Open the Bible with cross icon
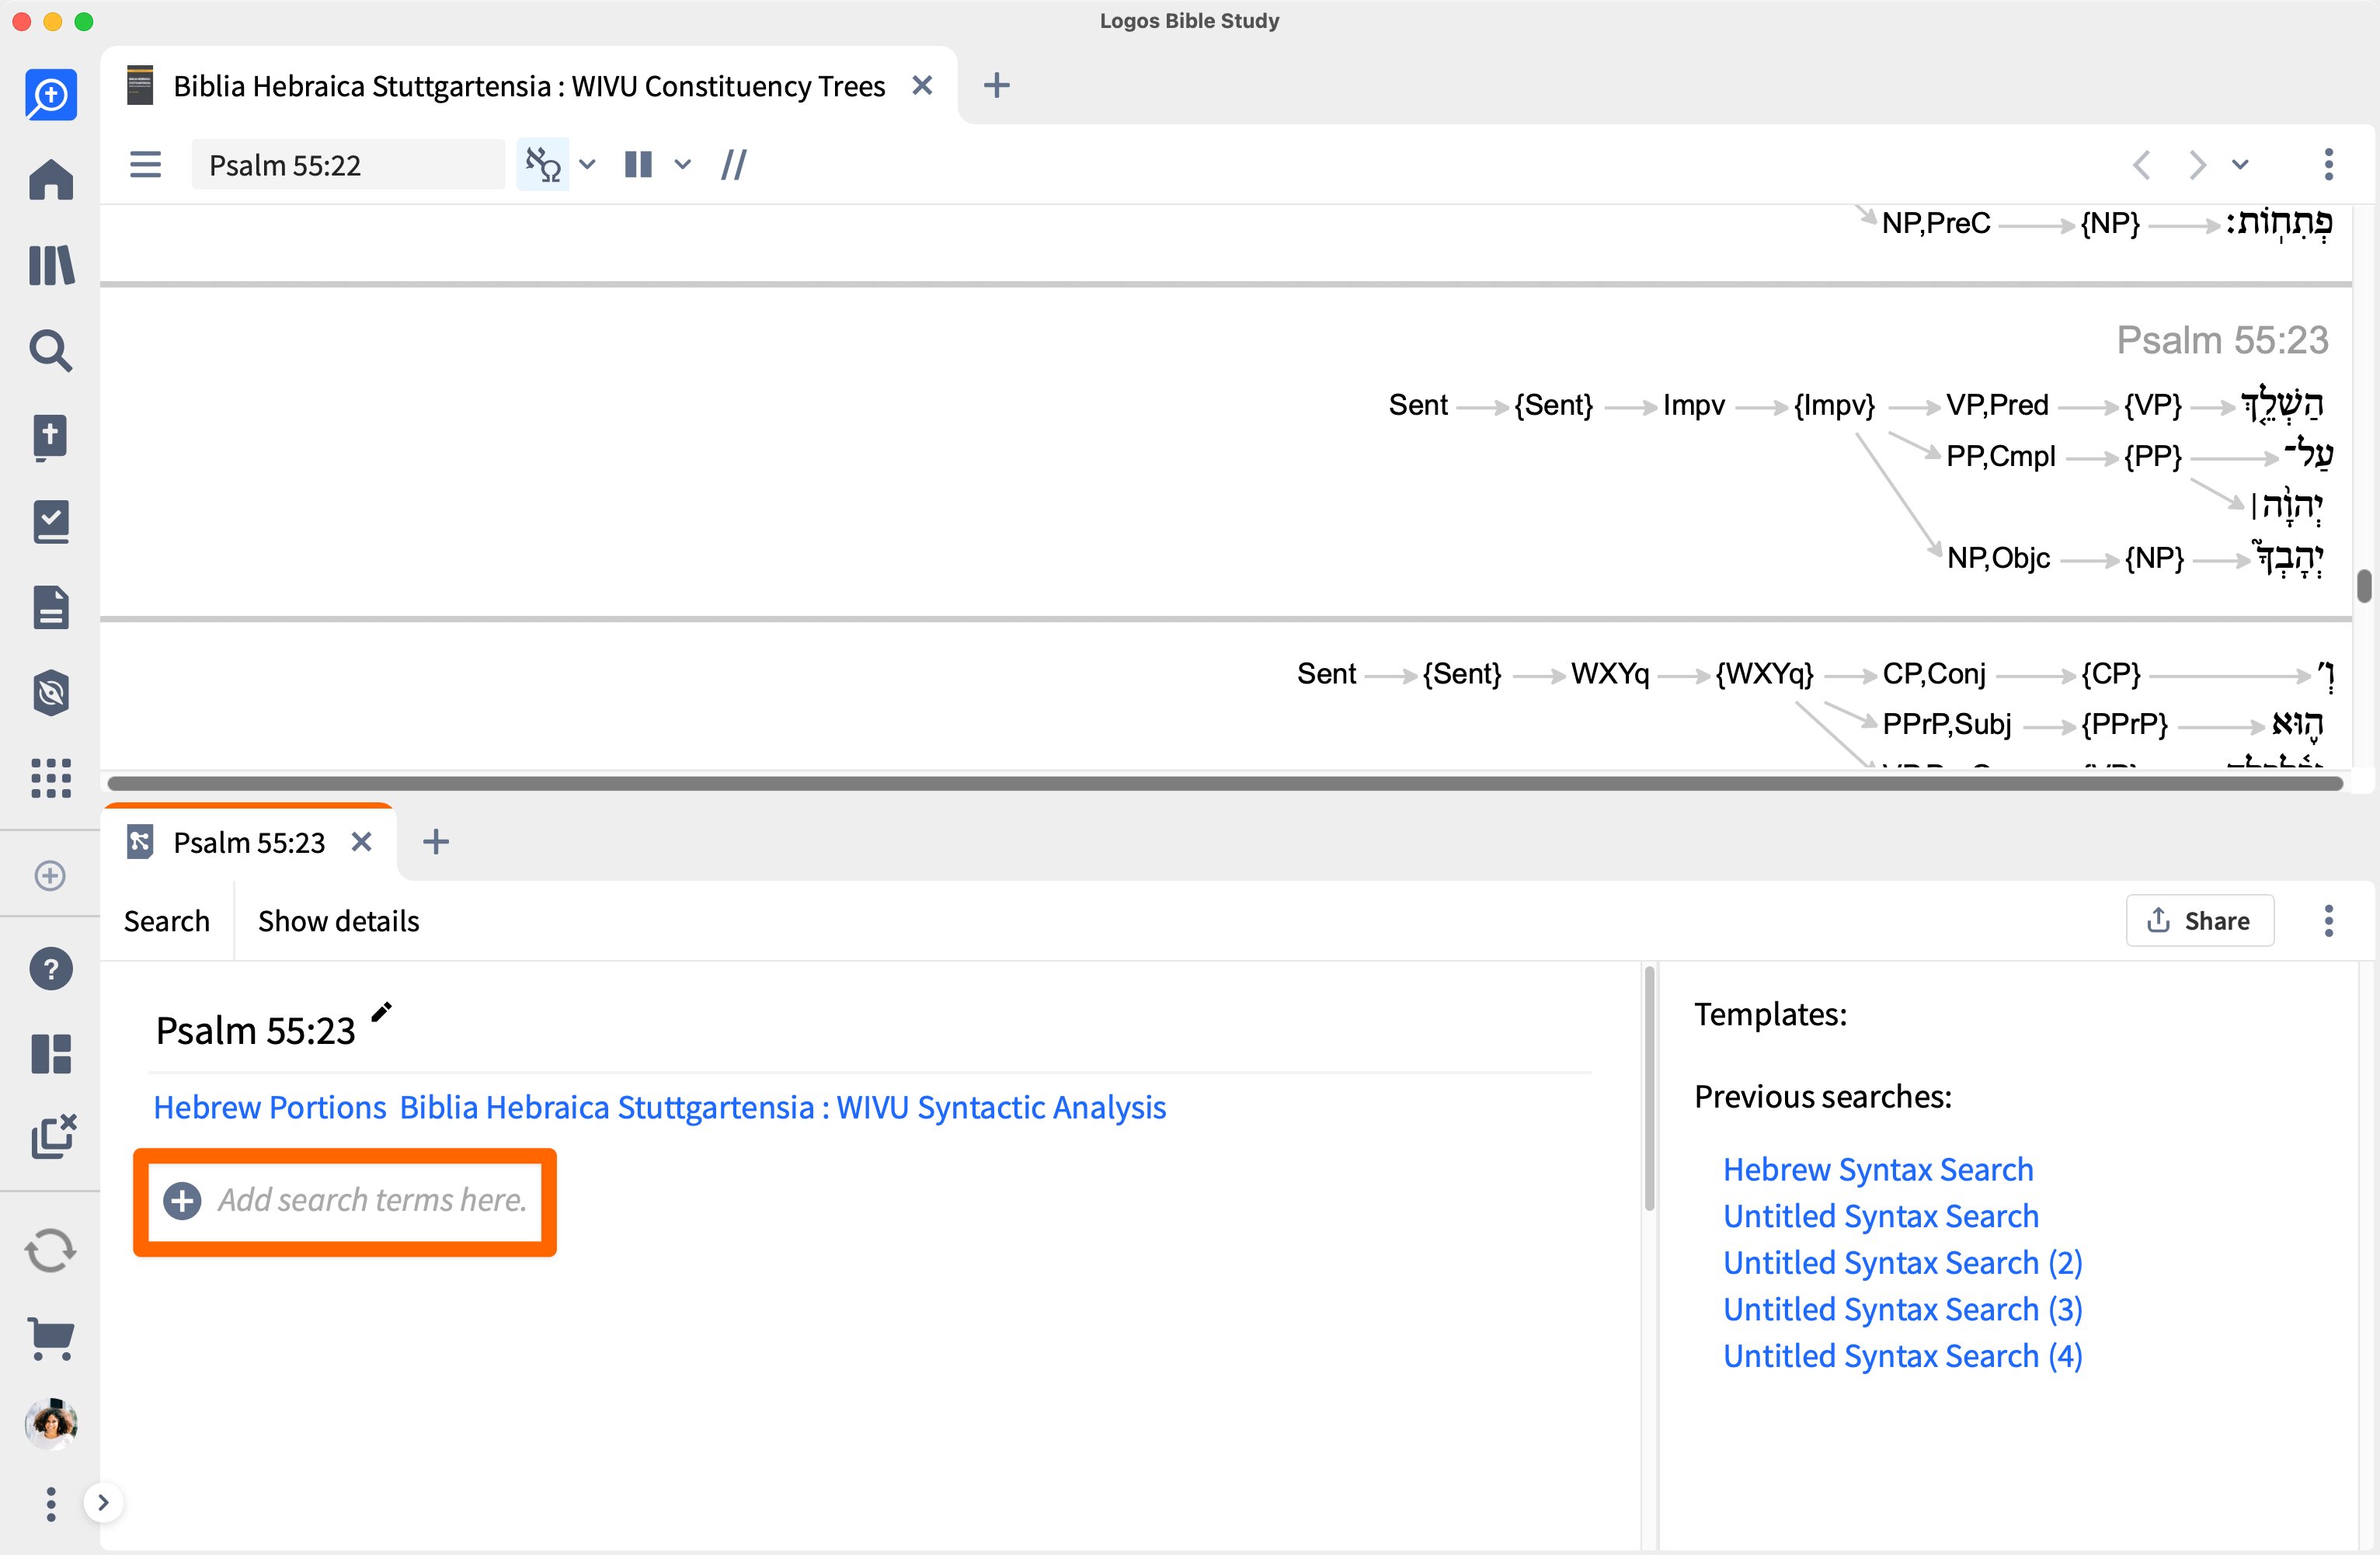2380x1555 pixels. (x=51, y=437)
